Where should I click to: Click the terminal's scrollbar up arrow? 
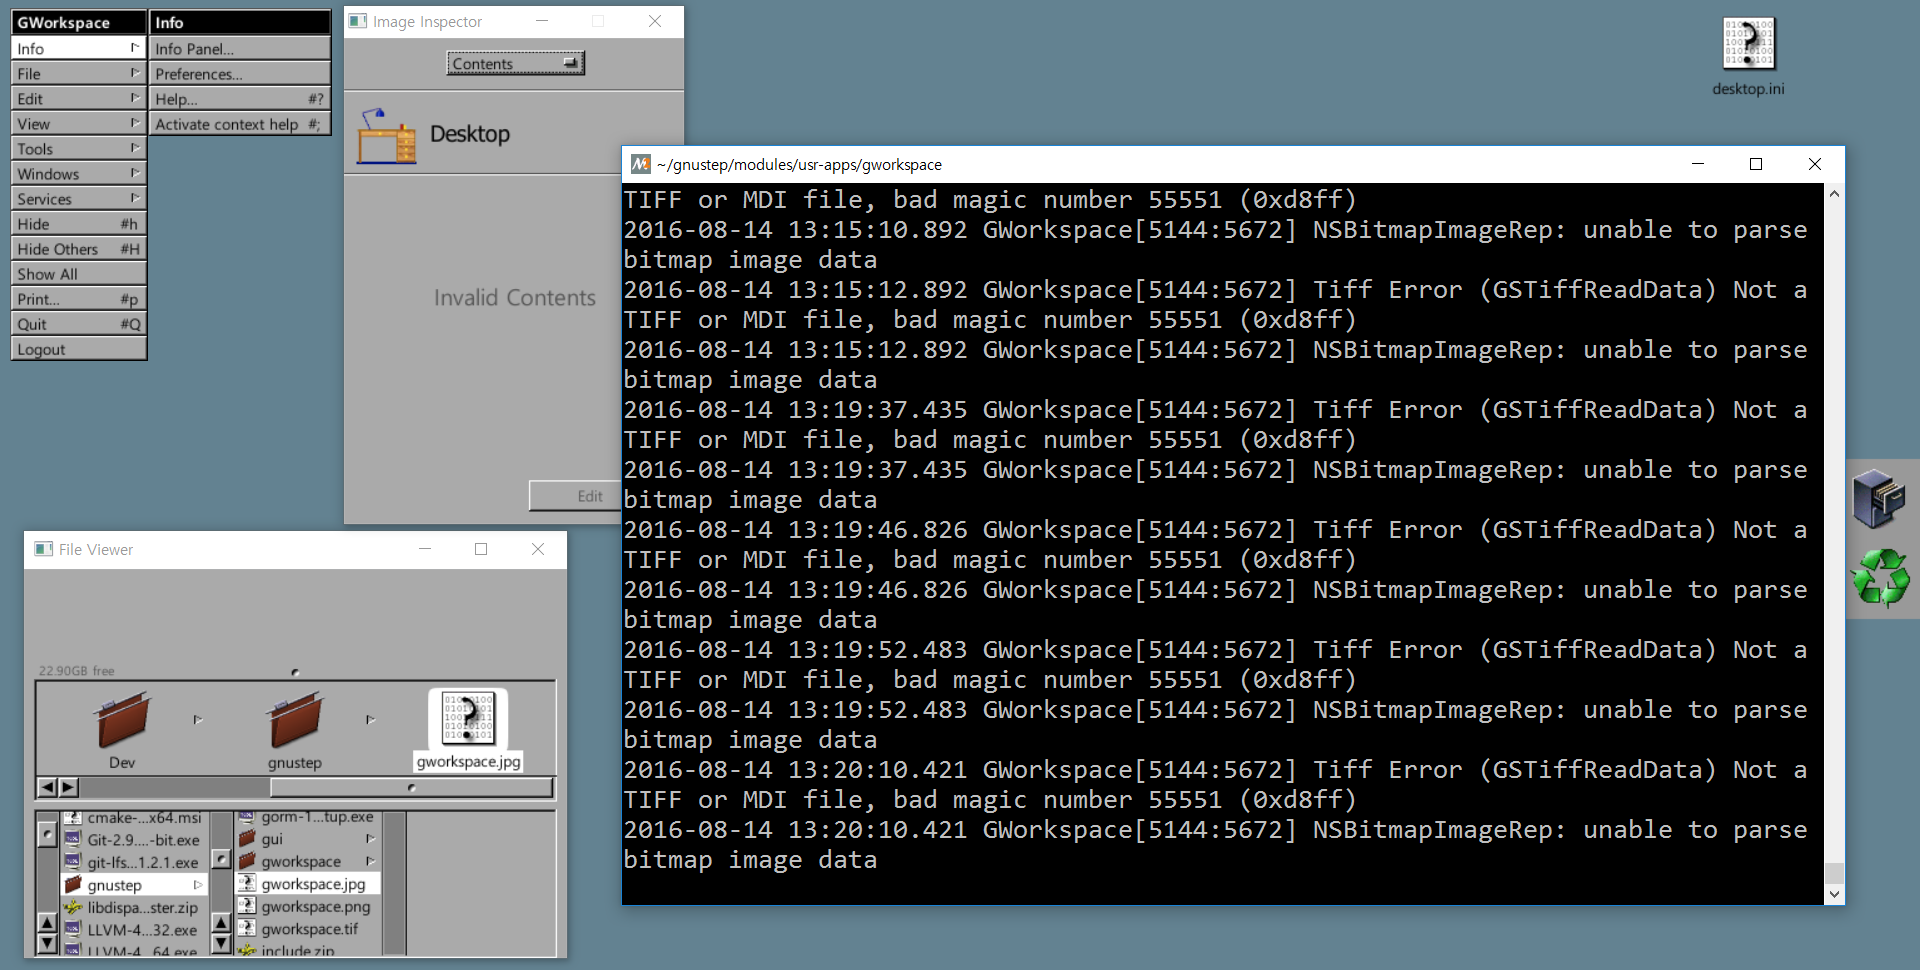click(x=1834, y=194)
